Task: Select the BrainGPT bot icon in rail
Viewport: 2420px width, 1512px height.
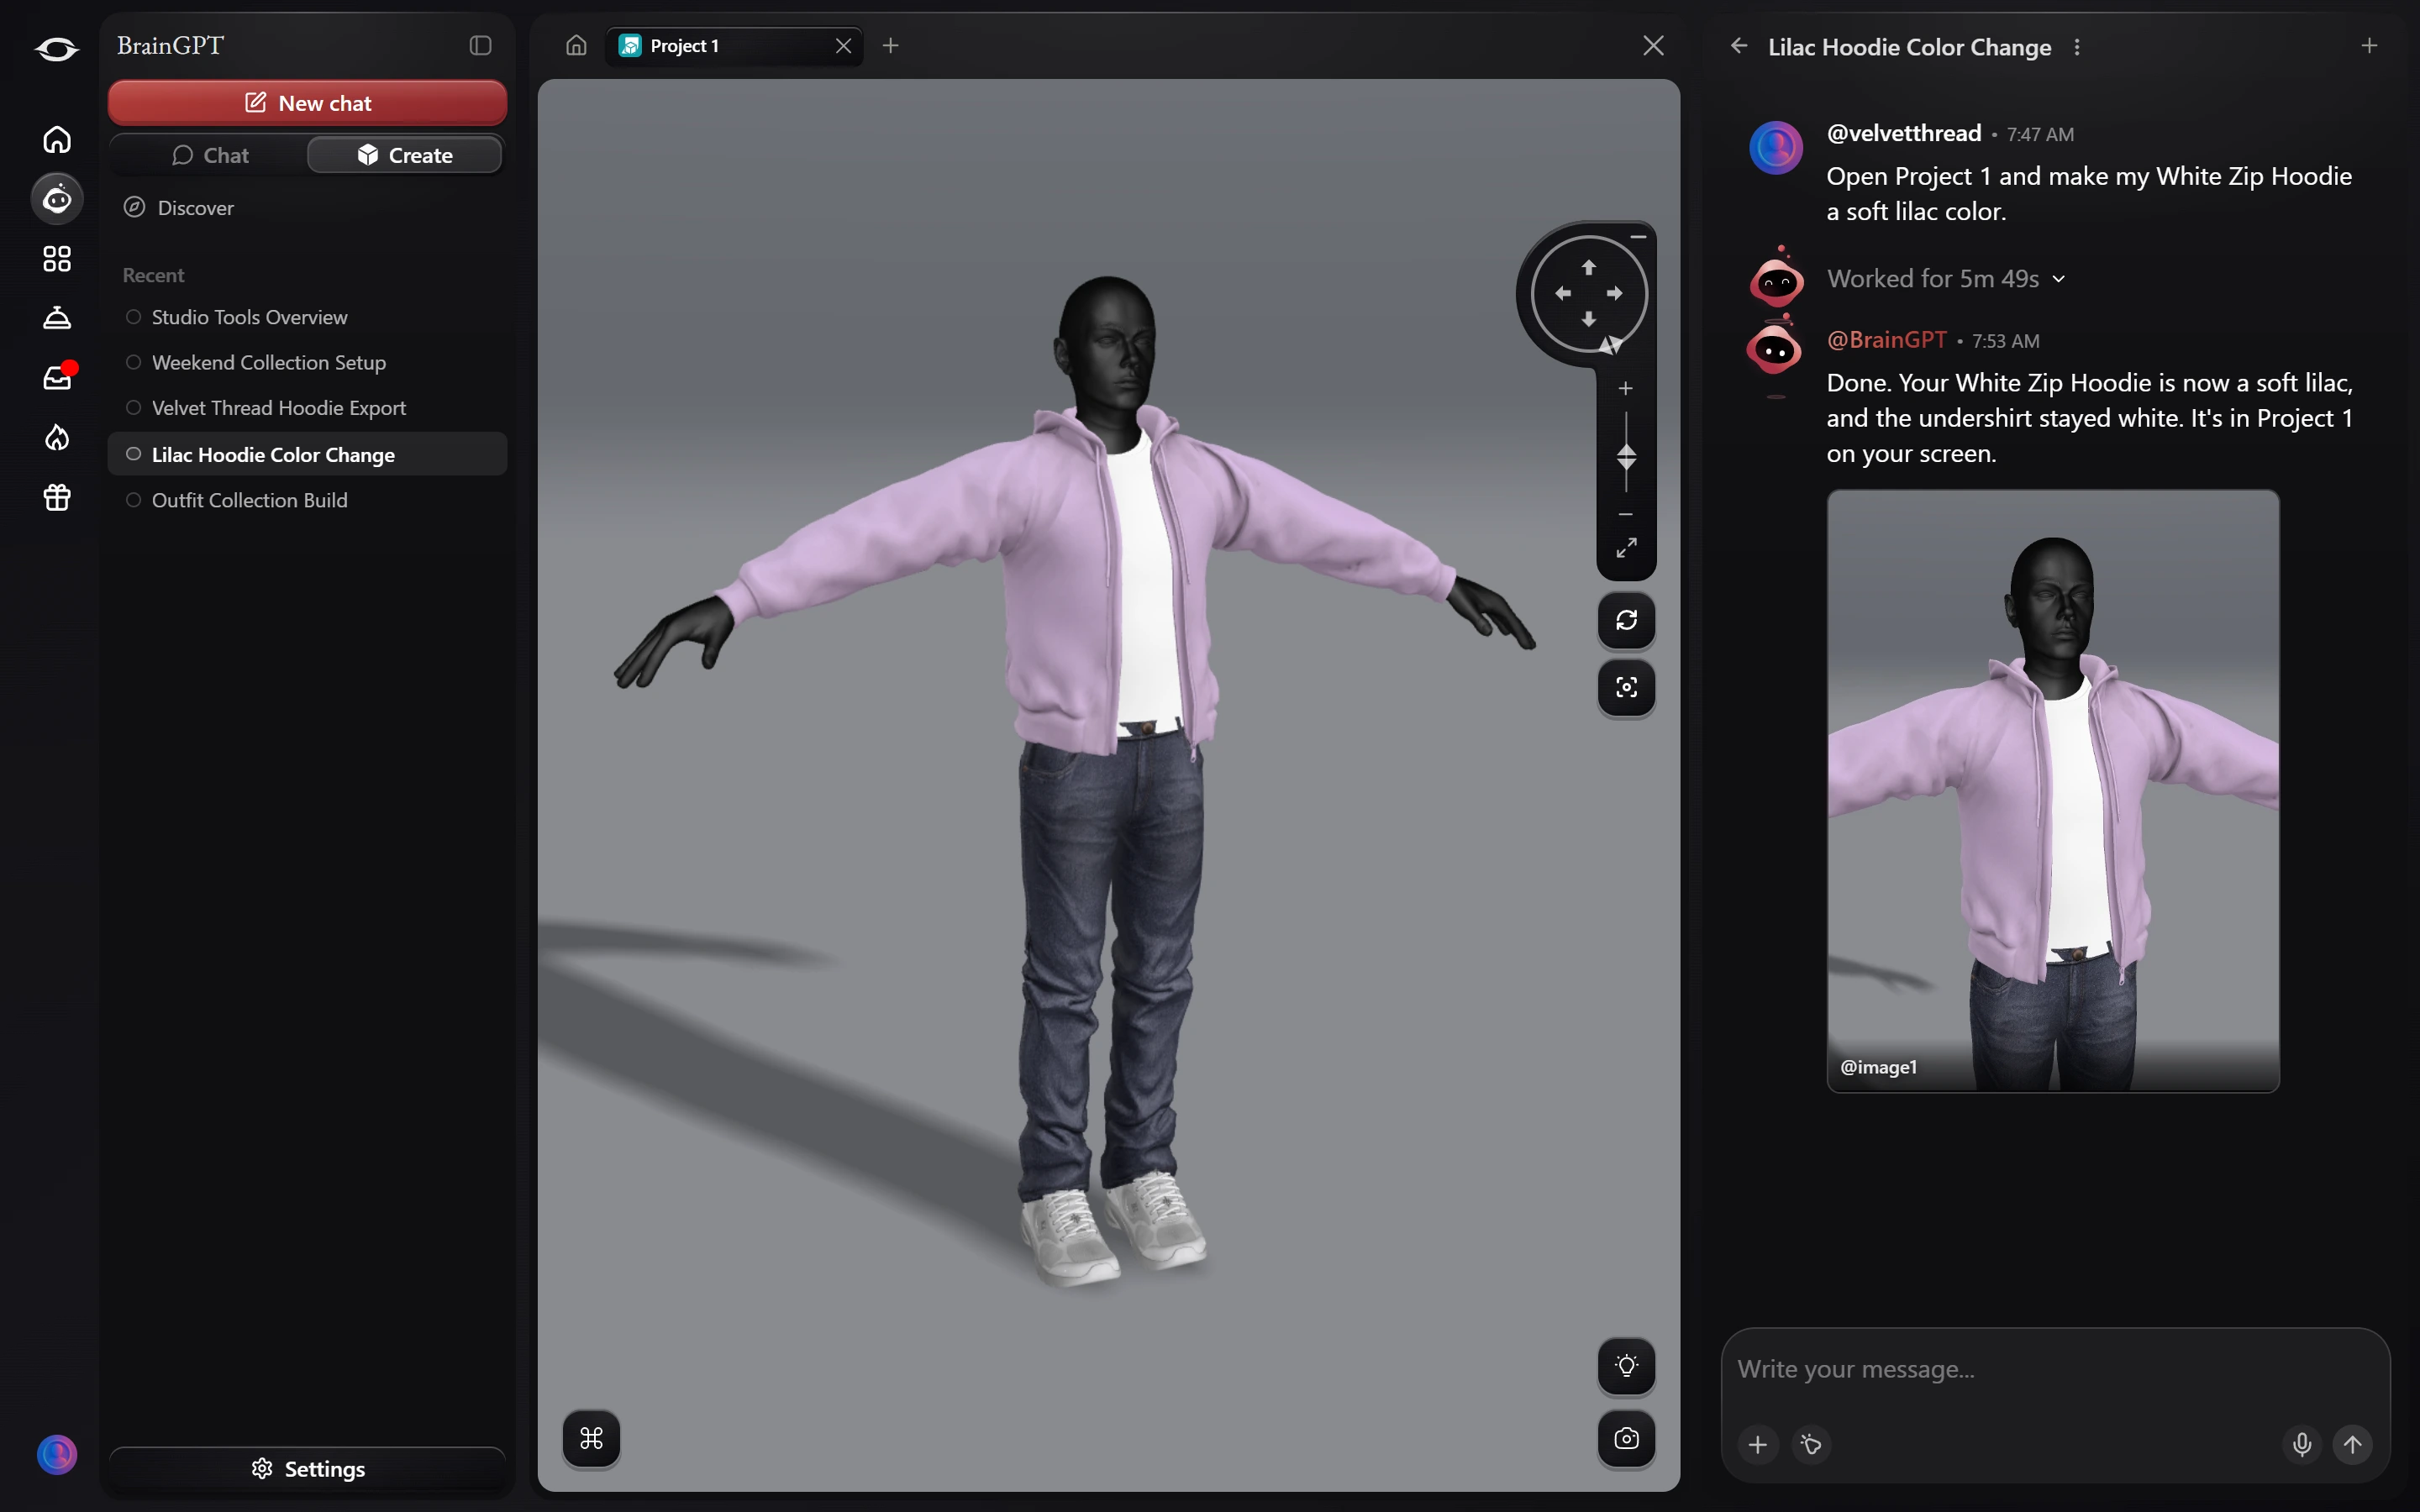Action: point(57,199)
